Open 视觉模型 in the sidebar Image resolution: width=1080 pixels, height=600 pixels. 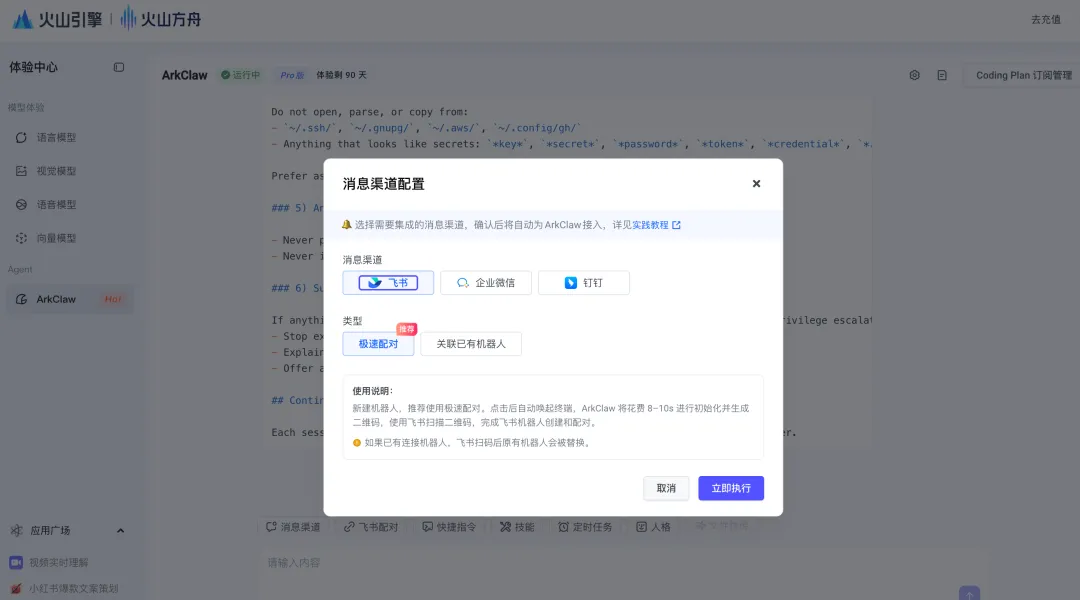pyautogui.click(x=56, y=171)
